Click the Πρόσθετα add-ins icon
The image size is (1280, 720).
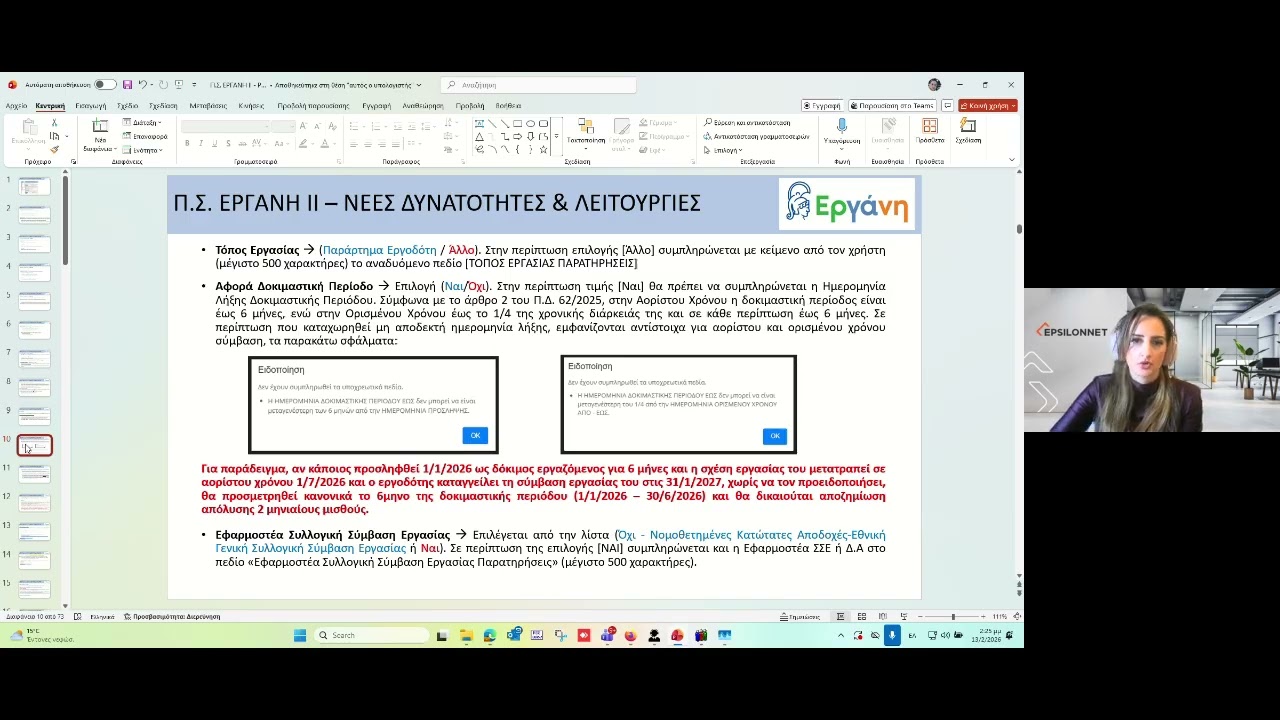point(930,127)
